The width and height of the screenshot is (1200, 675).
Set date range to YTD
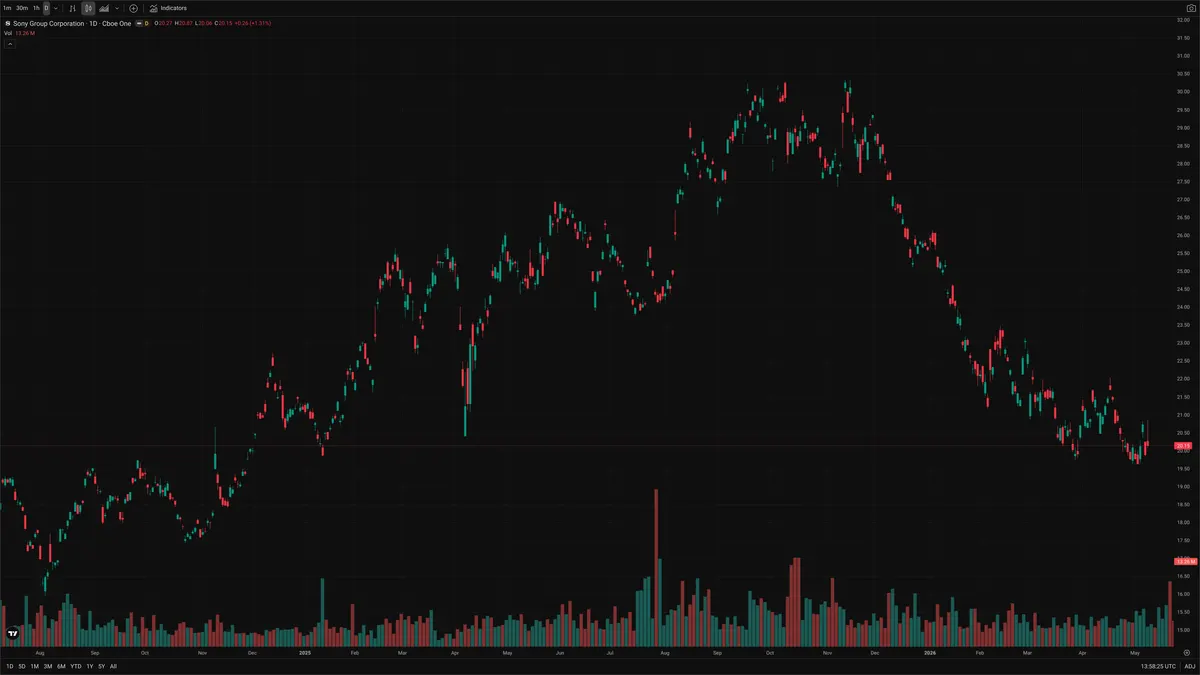tap(76, 666)
